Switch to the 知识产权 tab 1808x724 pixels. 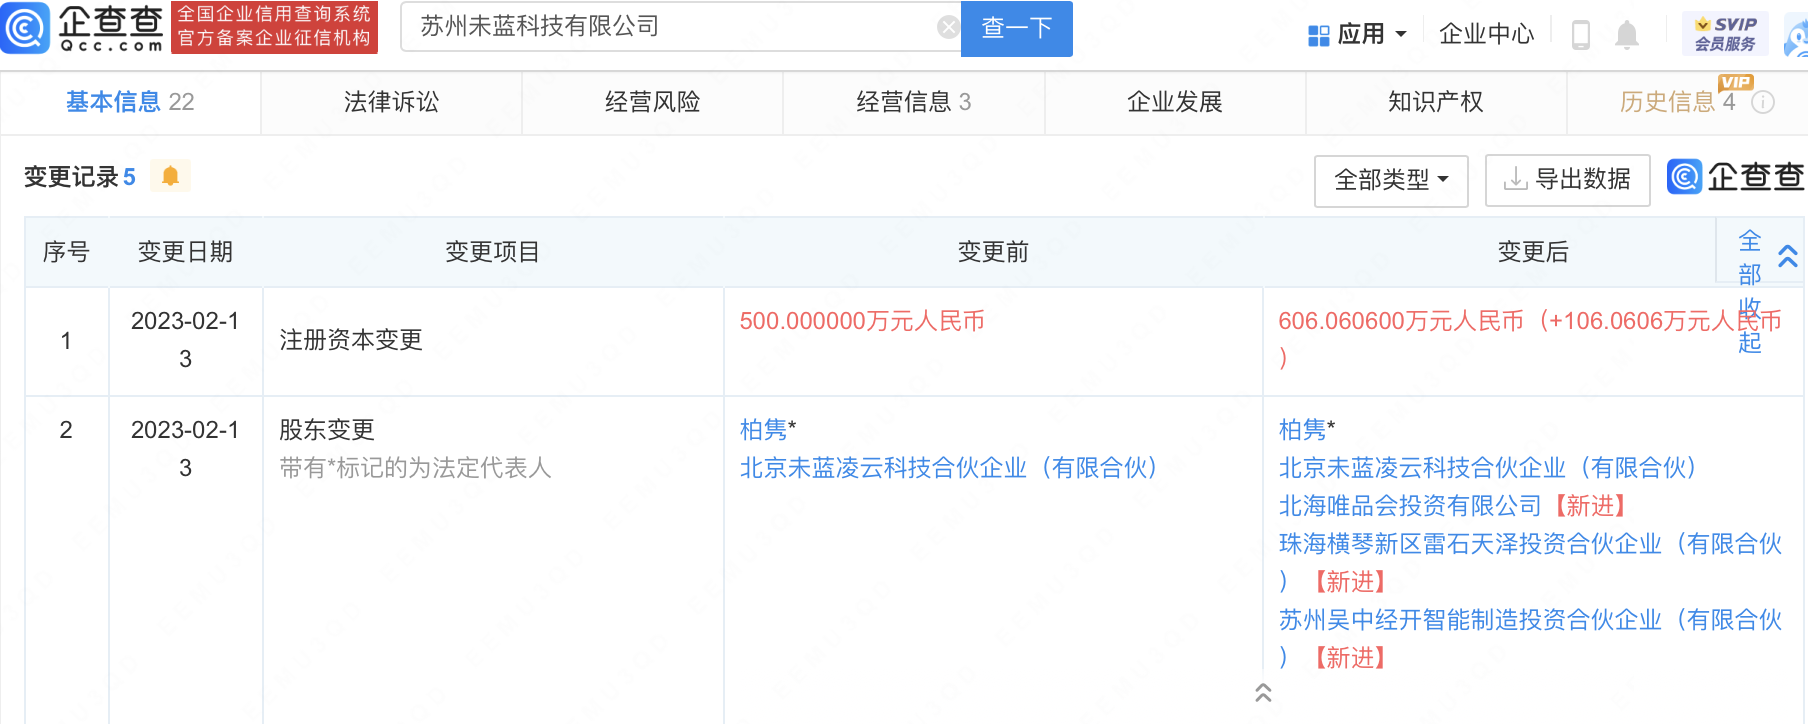click(x=1436, y=102)
